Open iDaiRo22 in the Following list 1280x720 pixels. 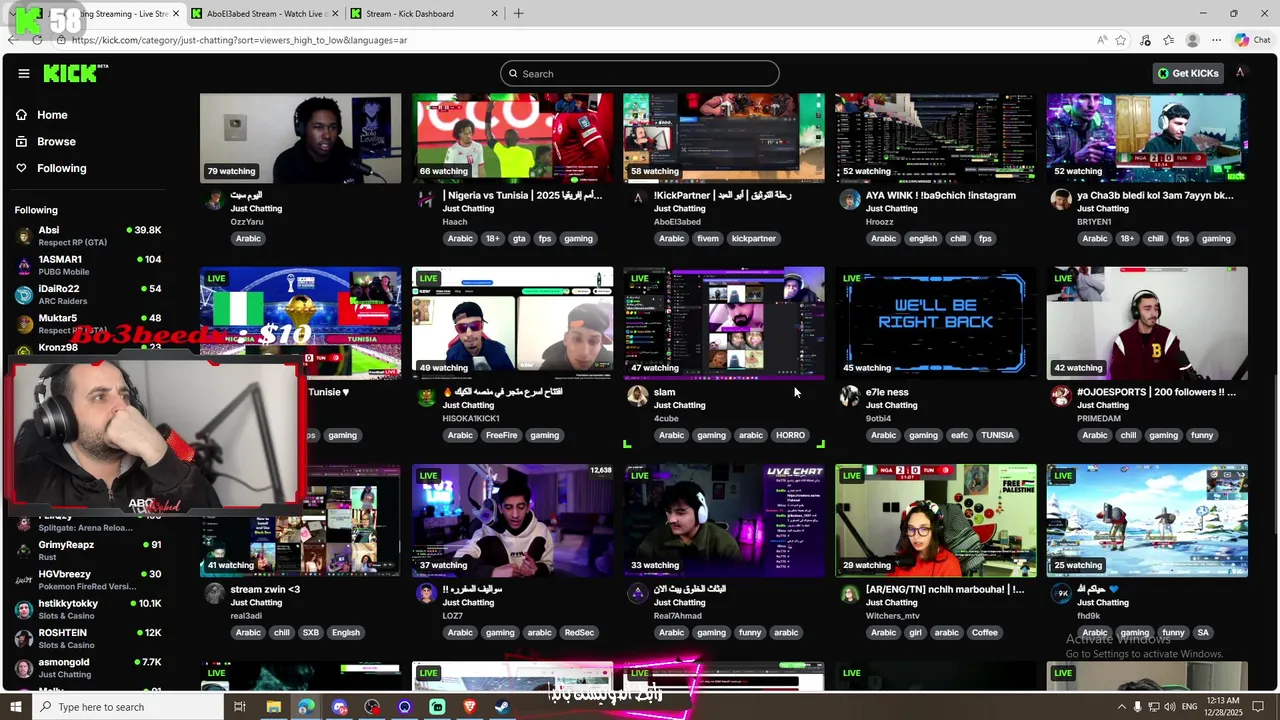tap(88, 295)
